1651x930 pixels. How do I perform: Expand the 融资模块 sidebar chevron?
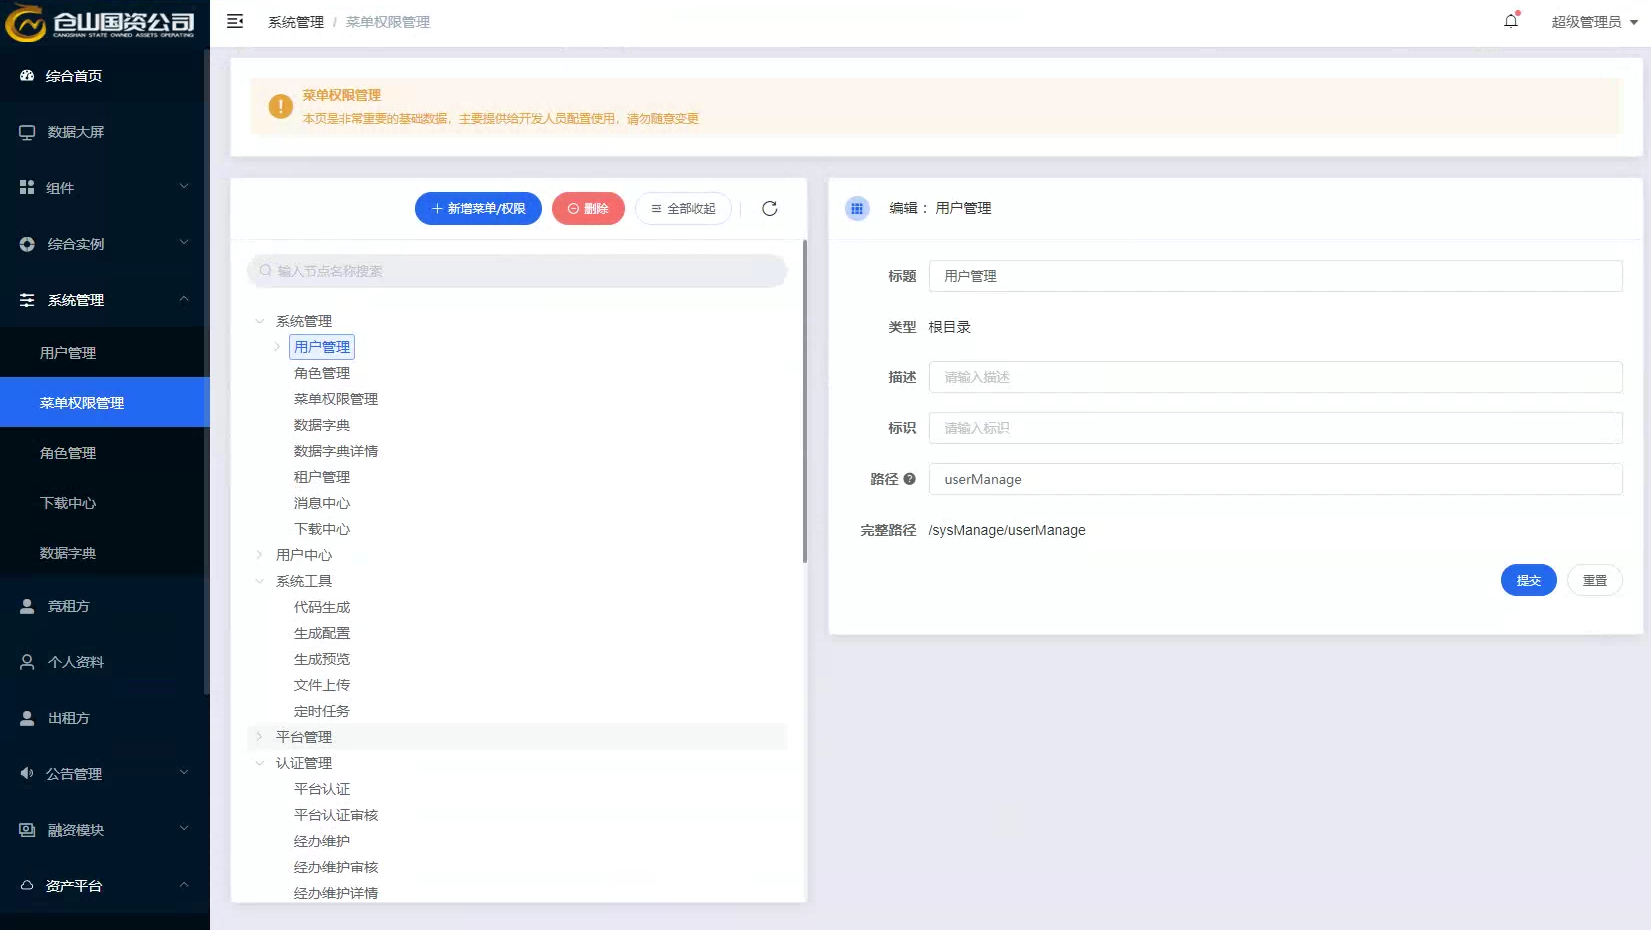(x=184, y=828)
